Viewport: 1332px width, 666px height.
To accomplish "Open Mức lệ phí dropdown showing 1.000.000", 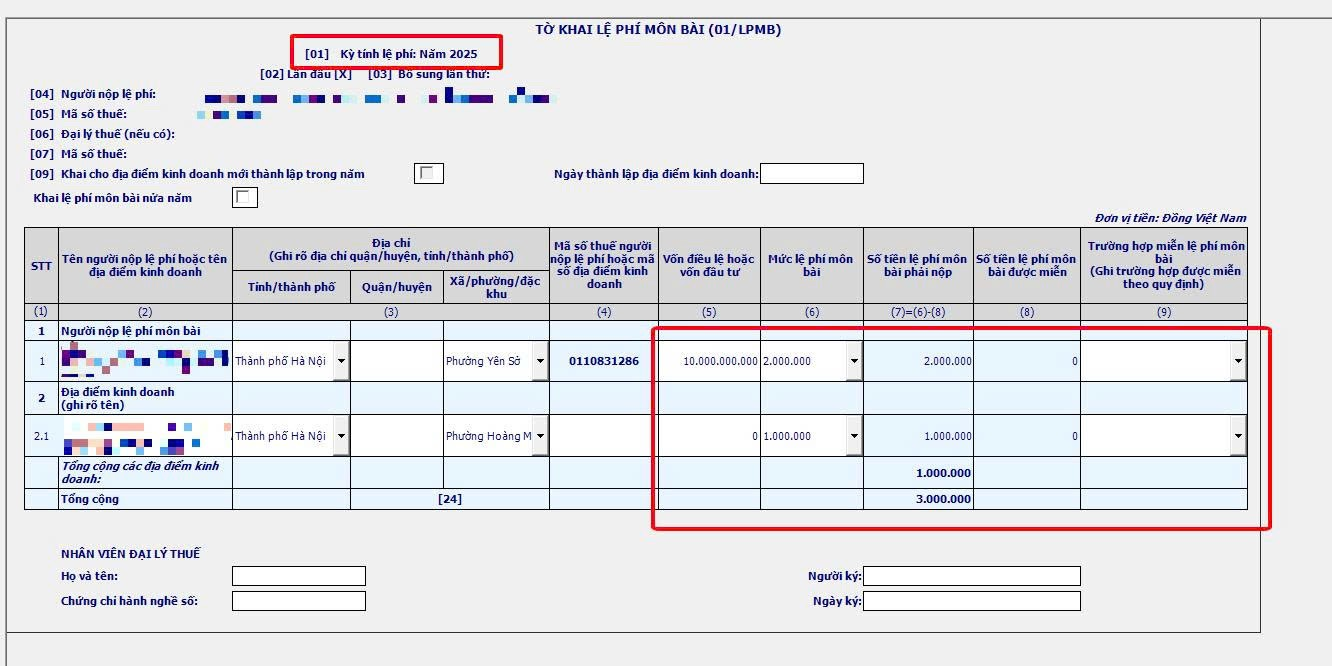I will [x=853, y=436].
